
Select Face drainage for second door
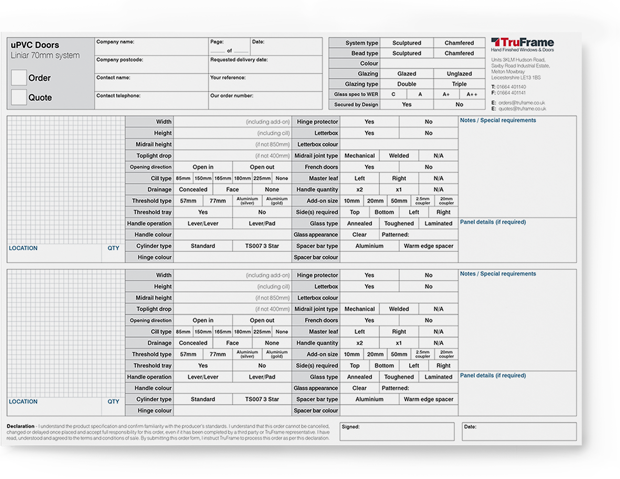pyautogui.click(x=232, y=343)
